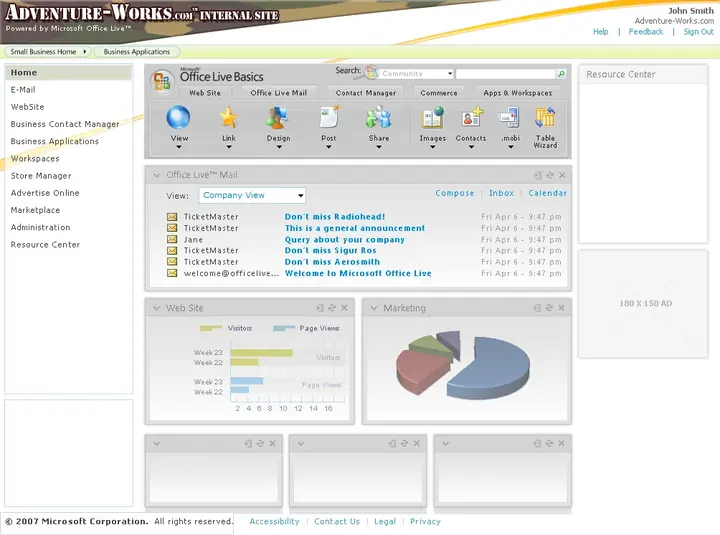This screenshot has width=720, height=535.
Task: Click the Visitors legend swatch
Action: click(211, 328)
